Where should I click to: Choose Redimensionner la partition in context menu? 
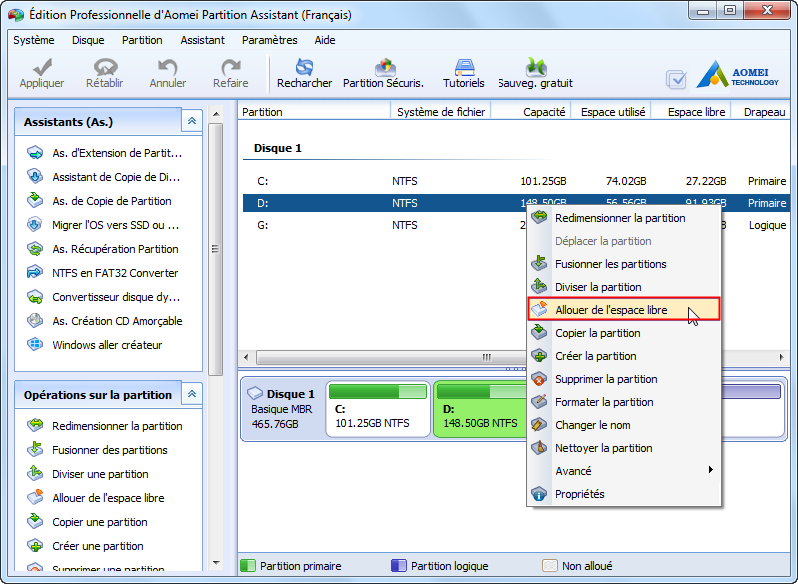coord(624,218)
